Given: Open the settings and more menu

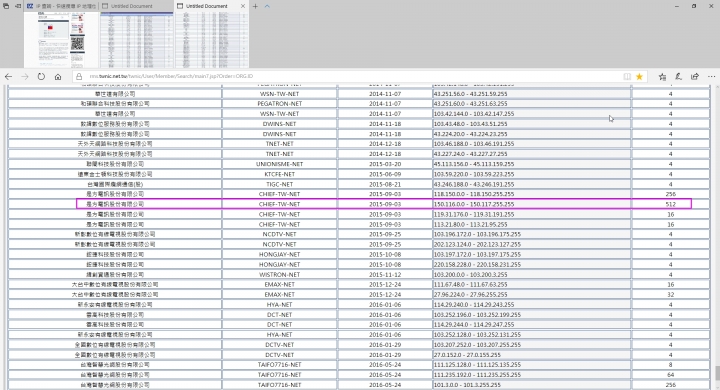Looking at the screenshot, I should (711, 77).
